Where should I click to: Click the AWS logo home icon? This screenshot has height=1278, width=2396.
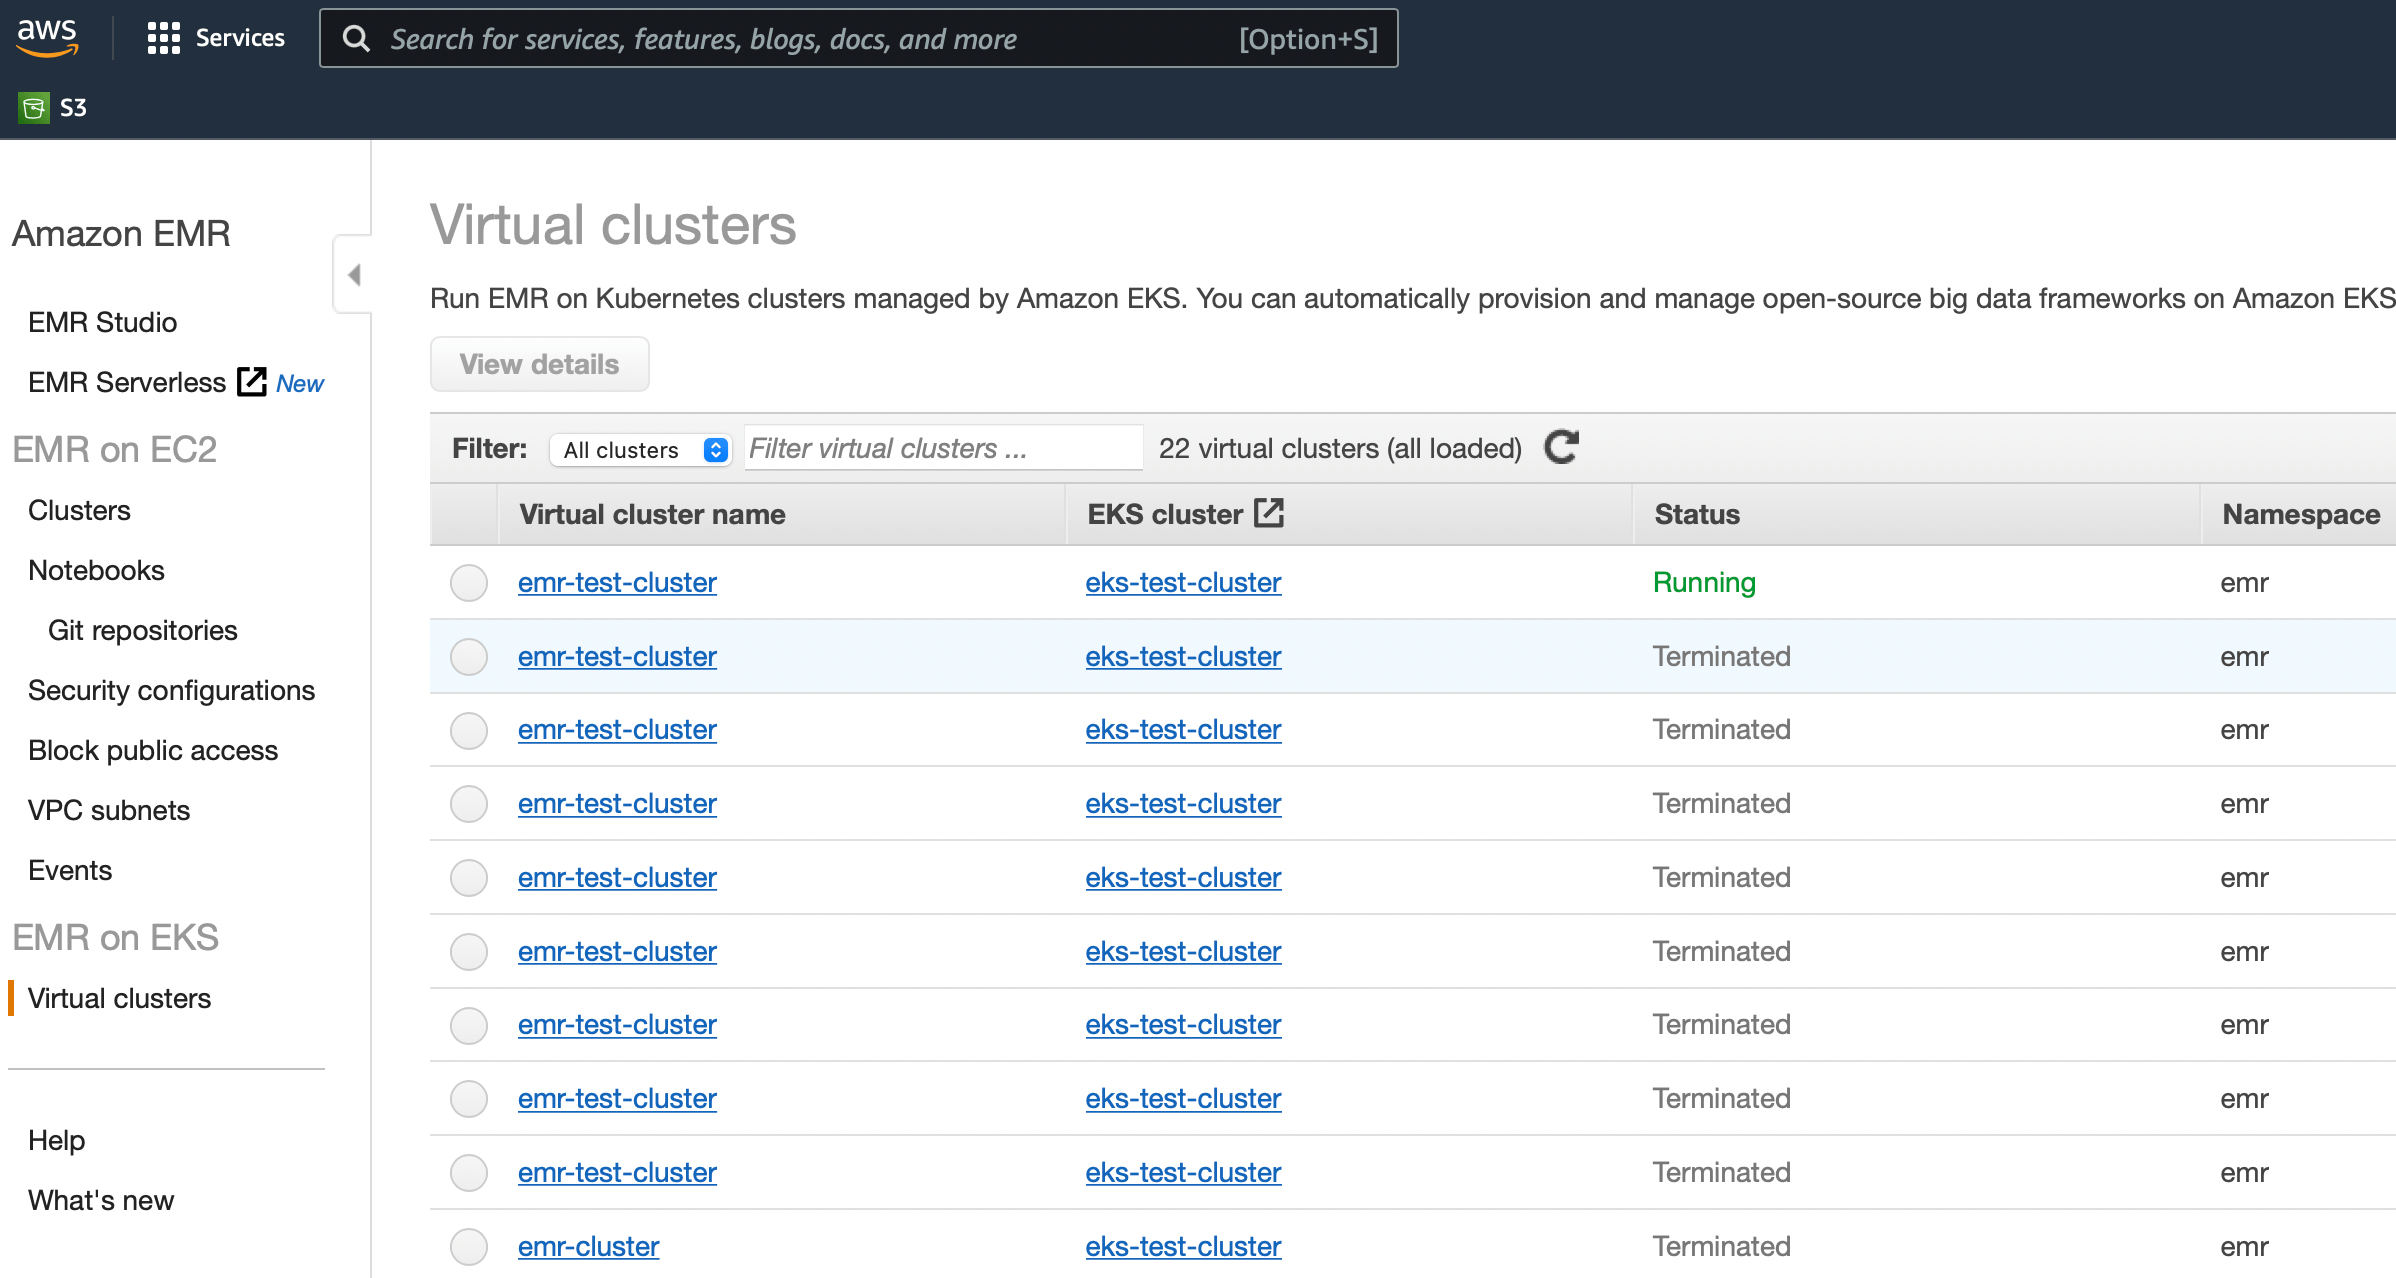click(47, 38)
